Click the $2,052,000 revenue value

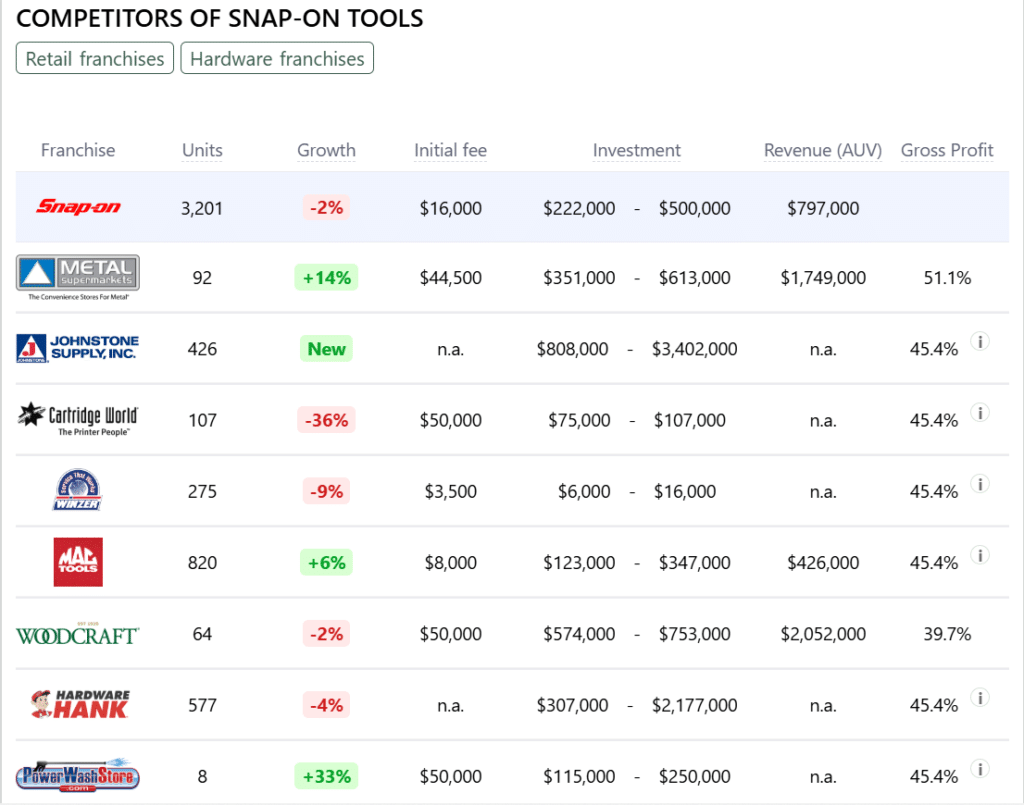(x=823, y=633)
